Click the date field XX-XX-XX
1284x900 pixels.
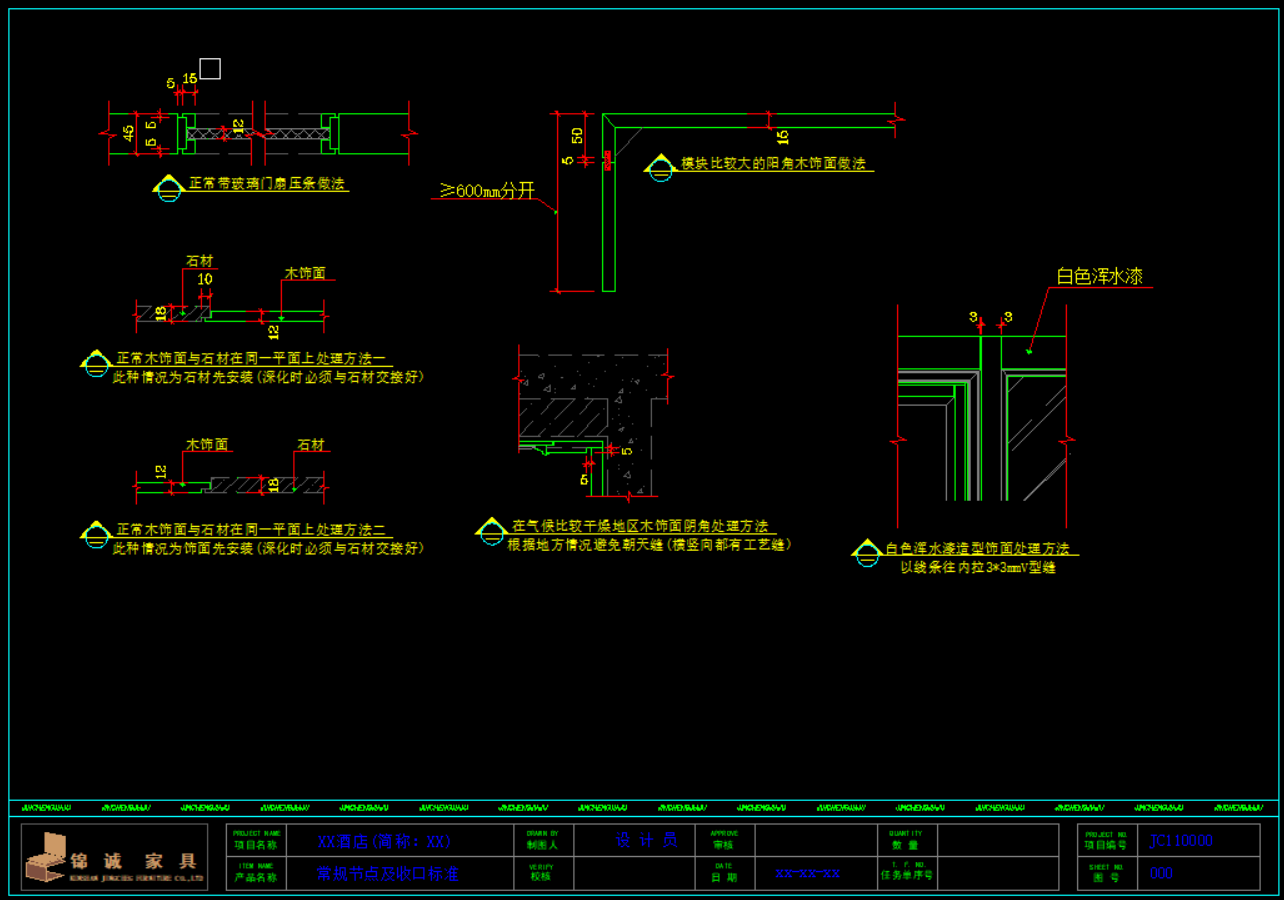(x=807, y=873)
